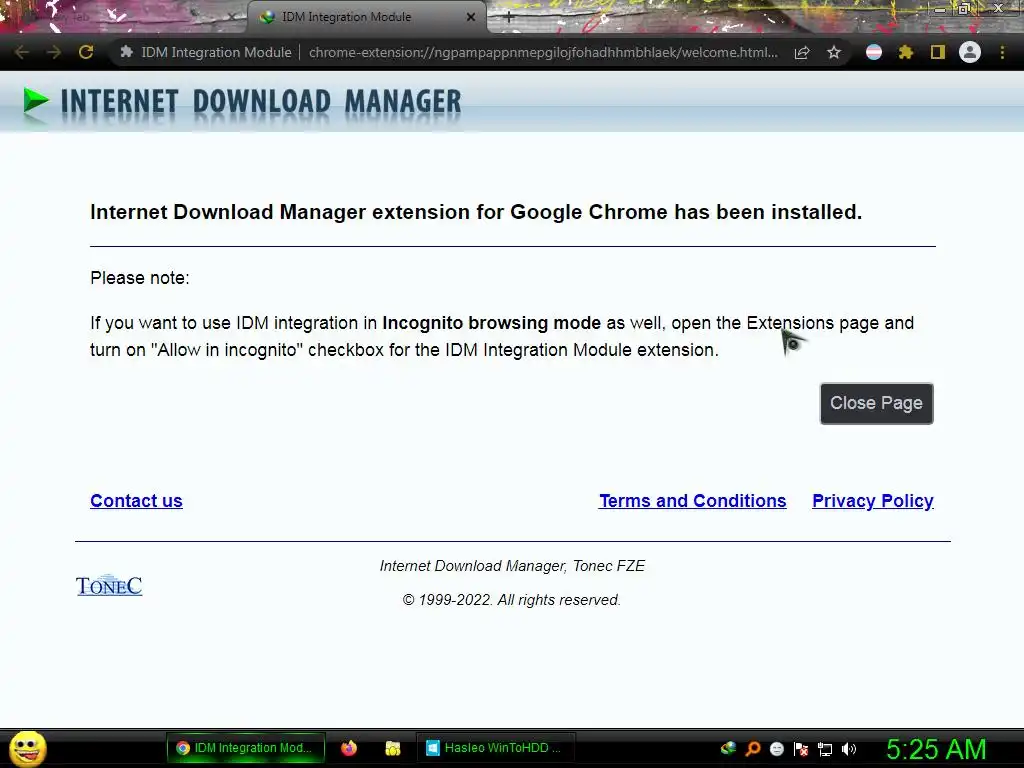Click the Close Page button
This screenshot has width=1024, height=768.
(876, 404)
